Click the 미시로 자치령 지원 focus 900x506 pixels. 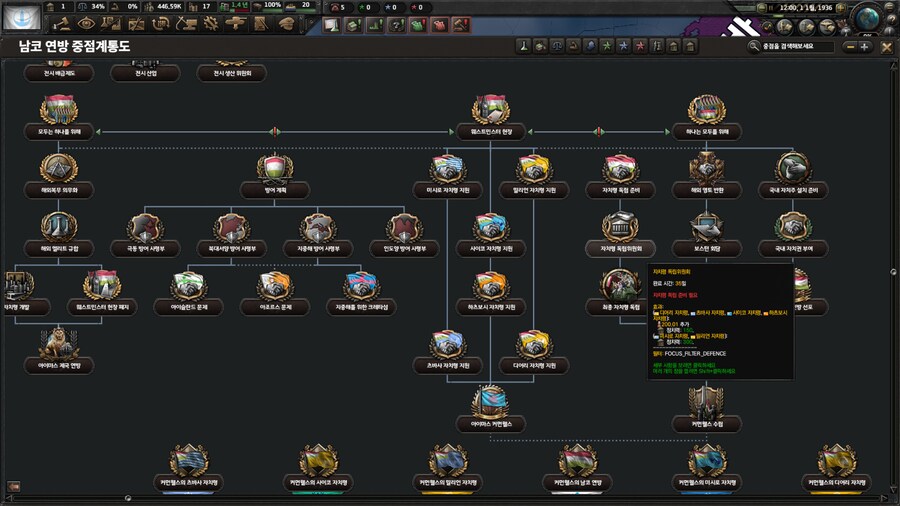pyautogui.click(x=448, y=168)
